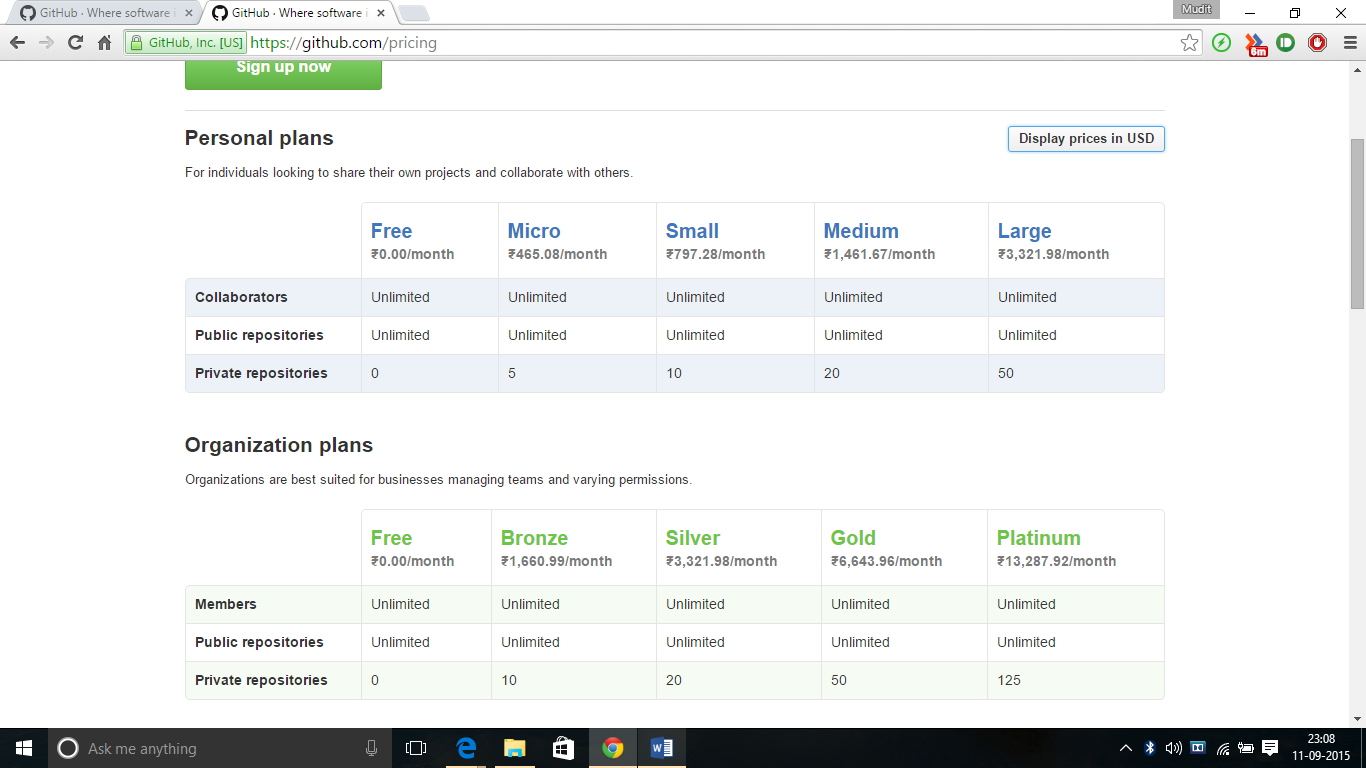Open the Action Center notifications icon
This screenshot has width=1366, height=768.
1270,748
